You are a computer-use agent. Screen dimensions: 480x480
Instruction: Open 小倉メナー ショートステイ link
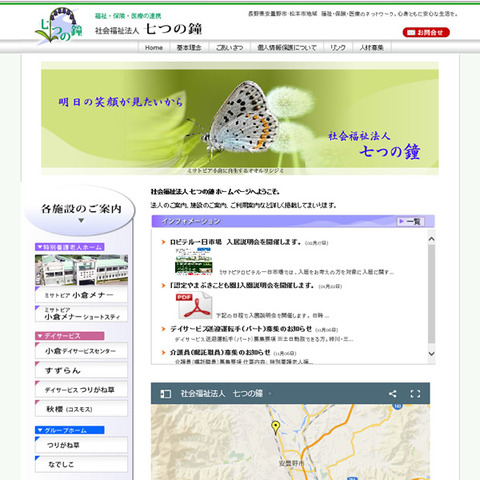(81, 314)
